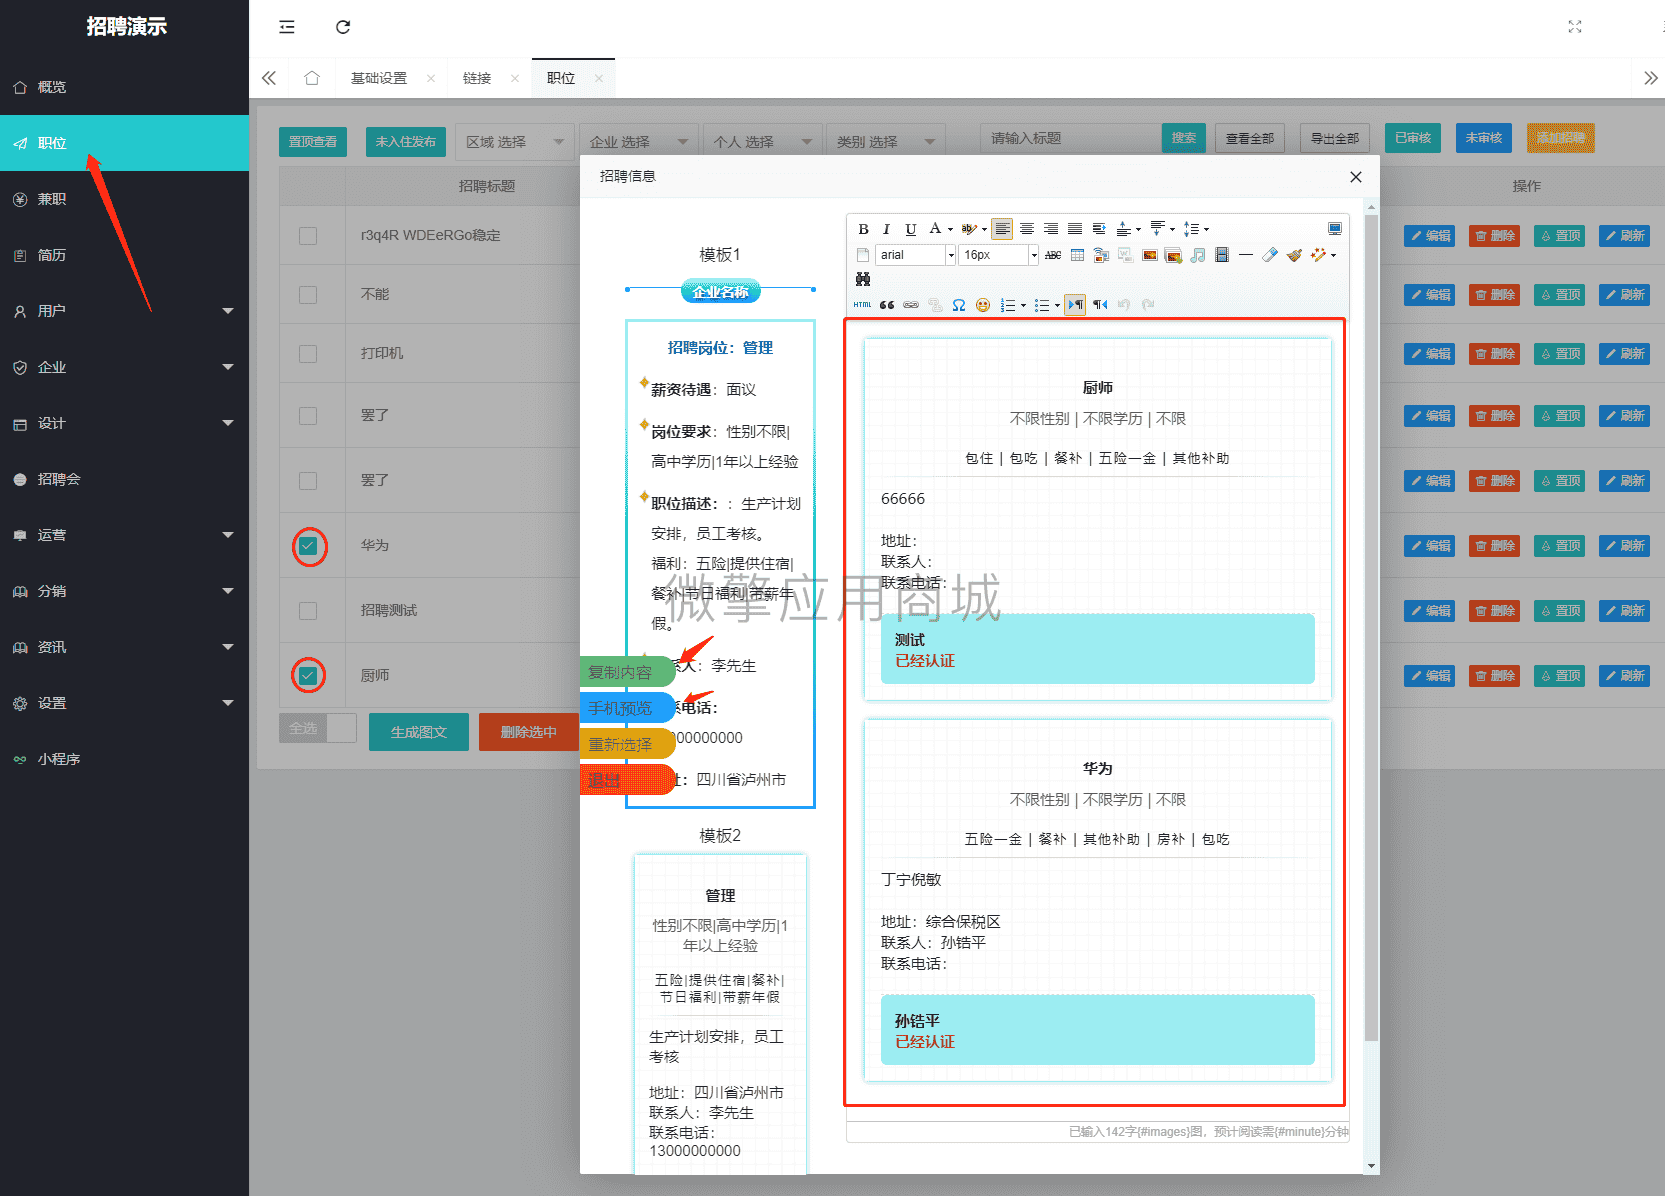Open 简历 in the sidebar
This screenshot has height=1196, width=1665.
coord(52,255)
